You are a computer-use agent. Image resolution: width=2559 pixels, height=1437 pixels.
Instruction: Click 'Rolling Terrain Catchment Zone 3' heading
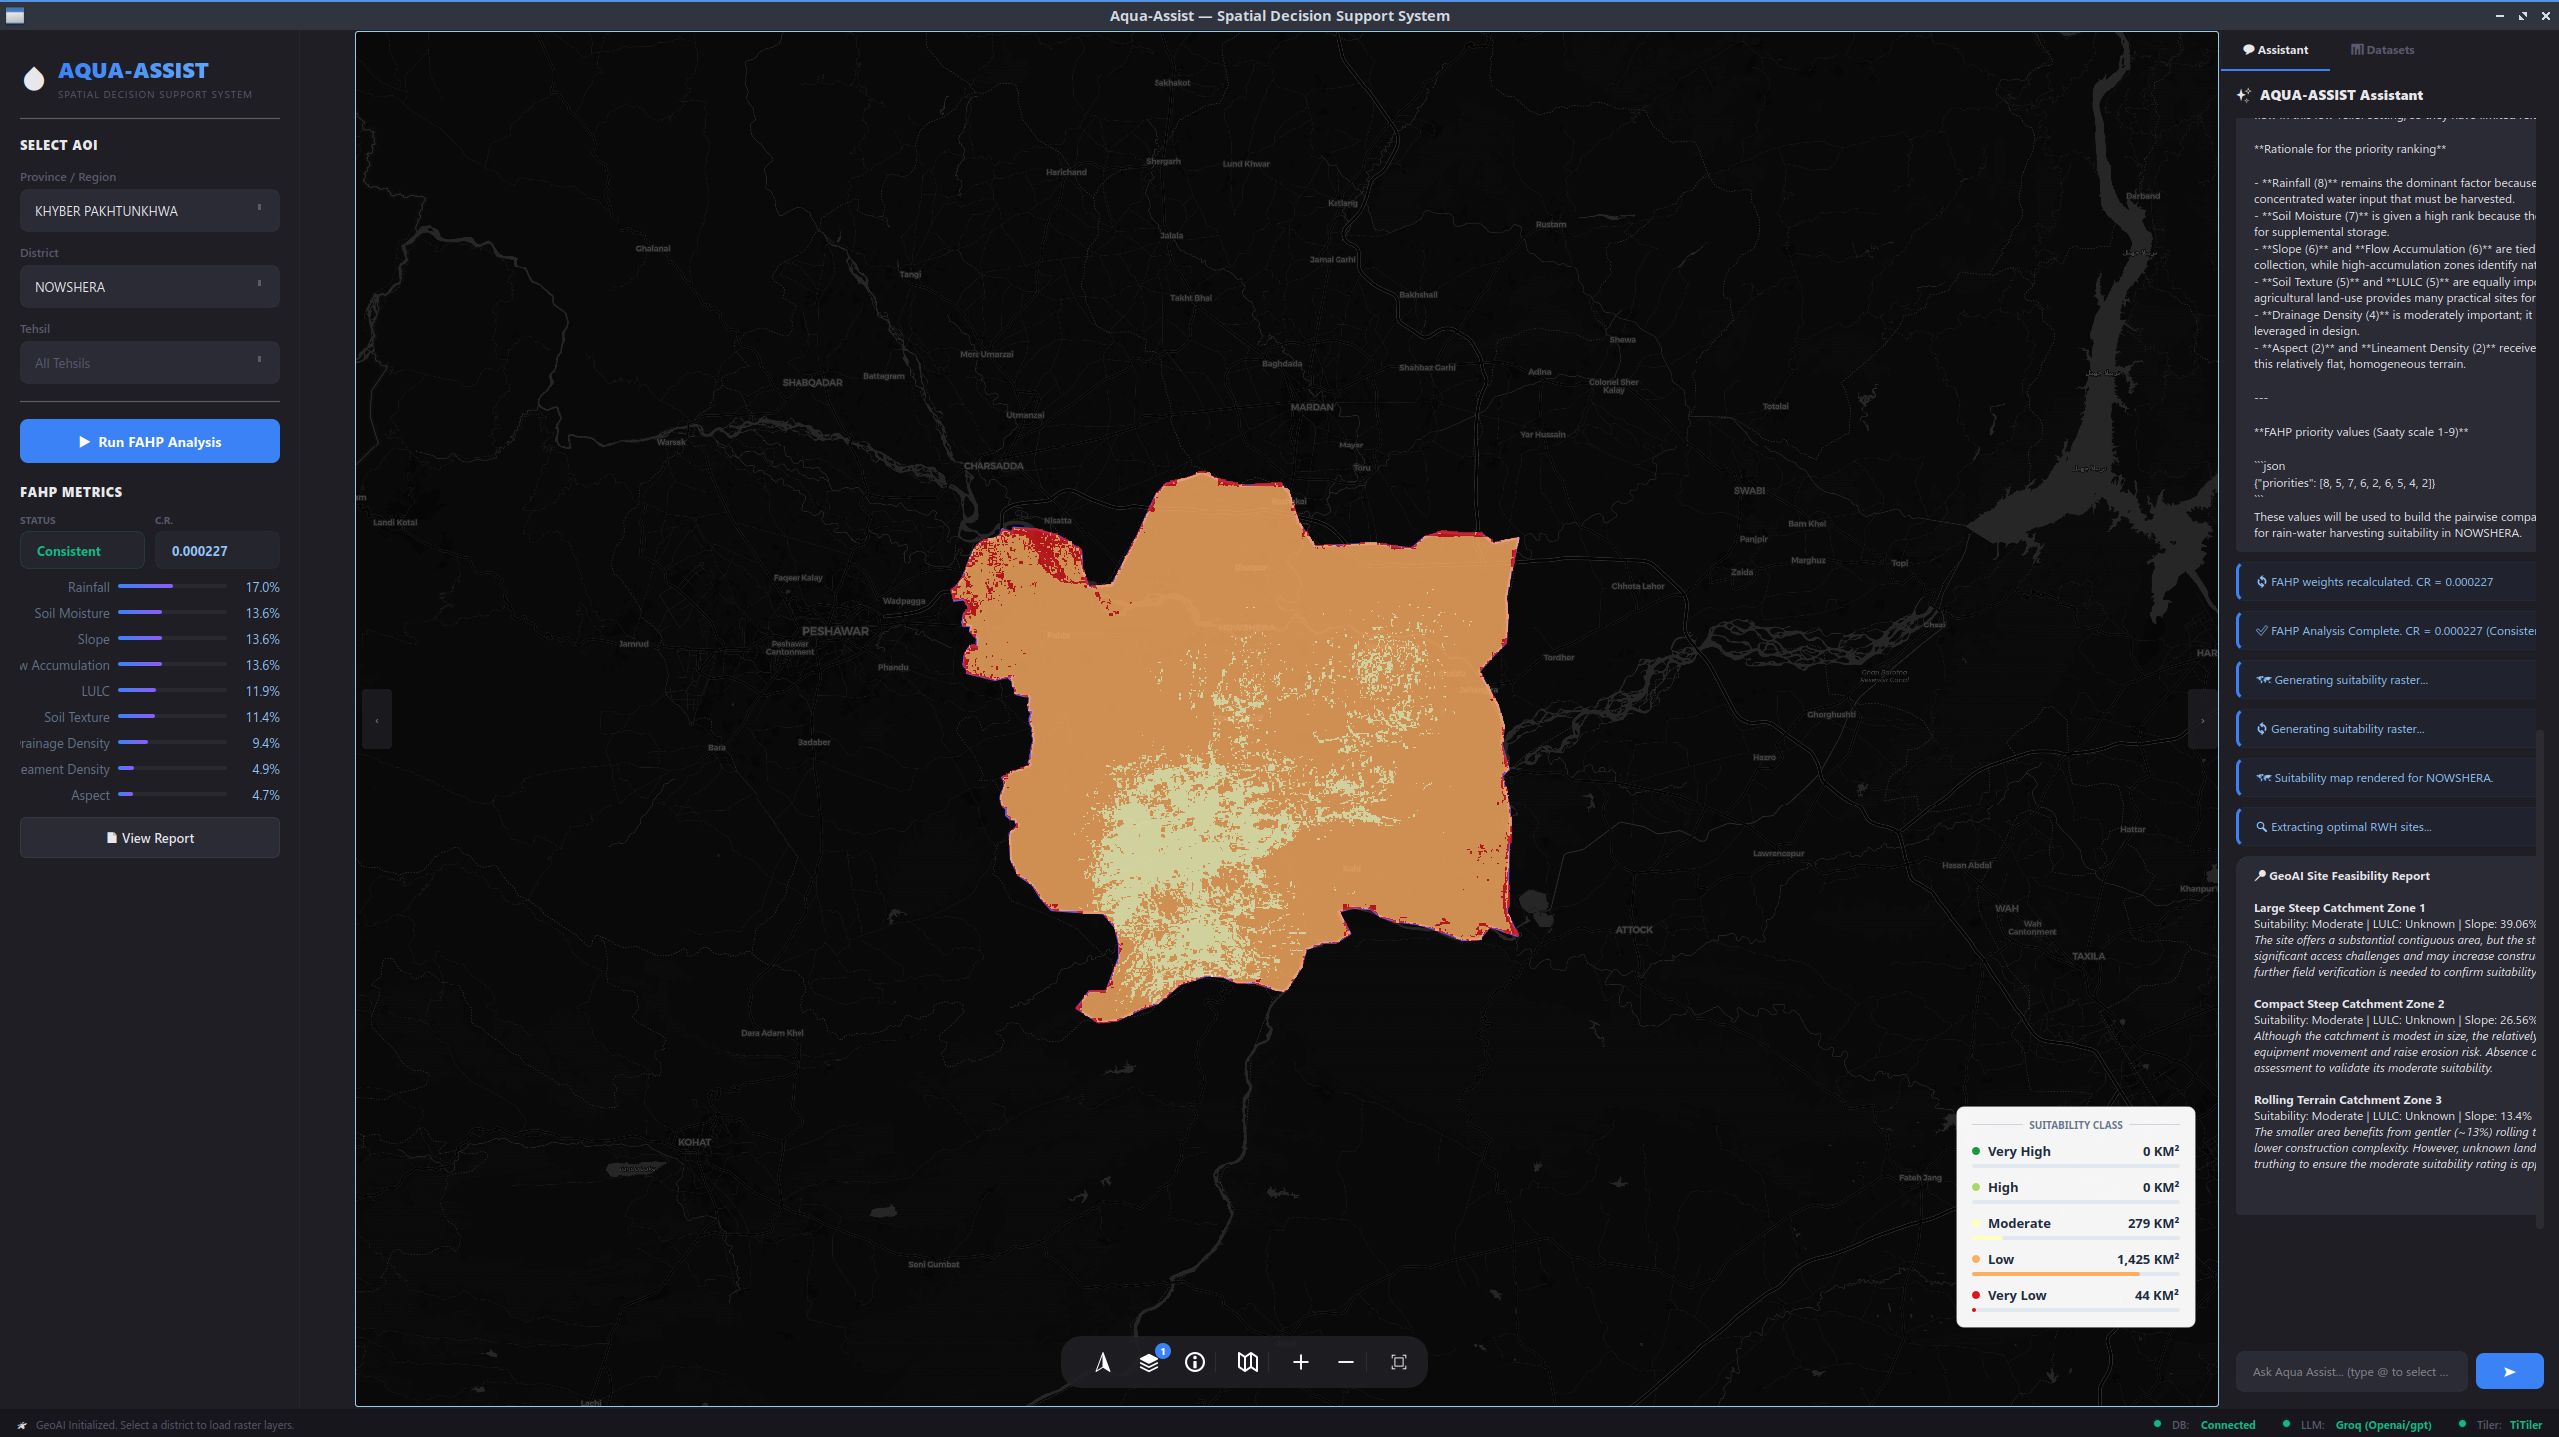click(2347, 1100)
